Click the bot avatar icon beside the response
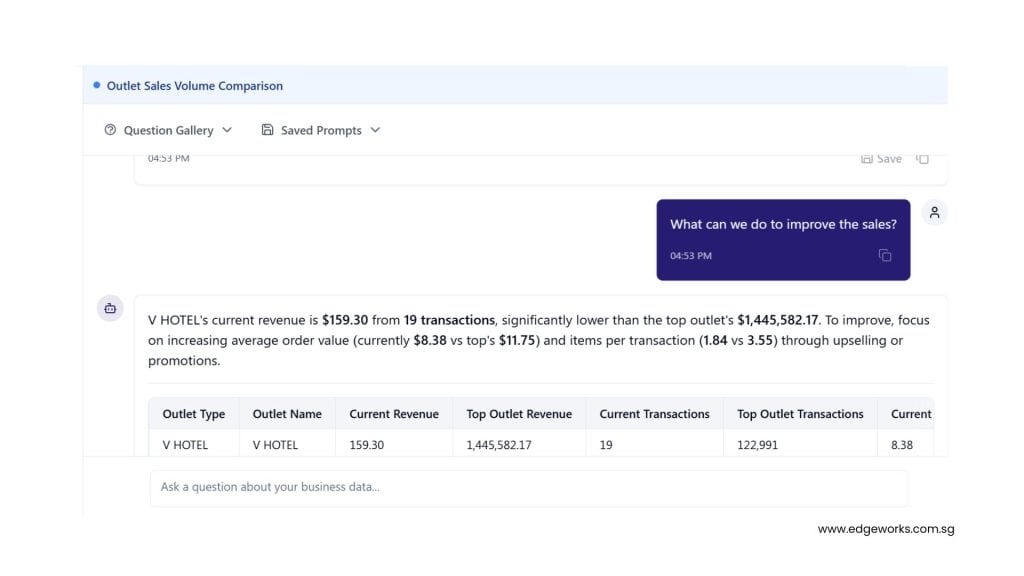The image size is (1024, 576). click(110, 308)
